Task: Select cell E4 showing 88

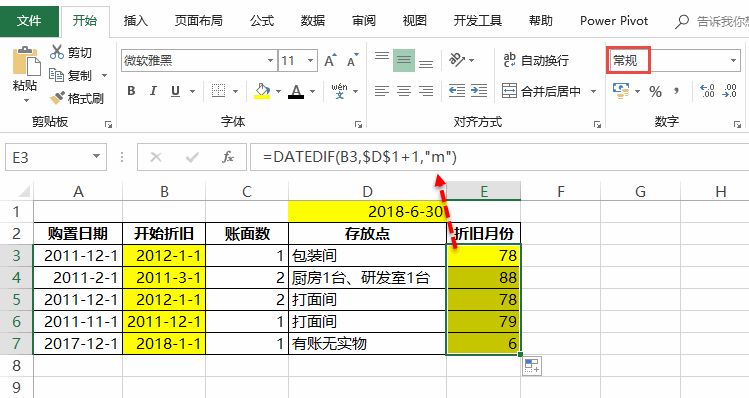Action: click(483, 278)
